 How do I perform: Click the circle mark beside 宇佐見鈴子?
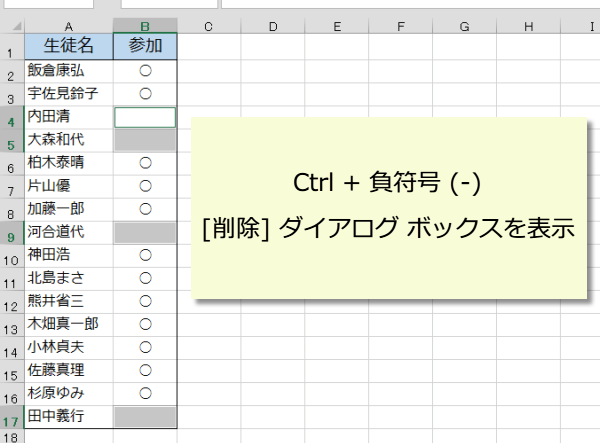[x=145, y=94]
